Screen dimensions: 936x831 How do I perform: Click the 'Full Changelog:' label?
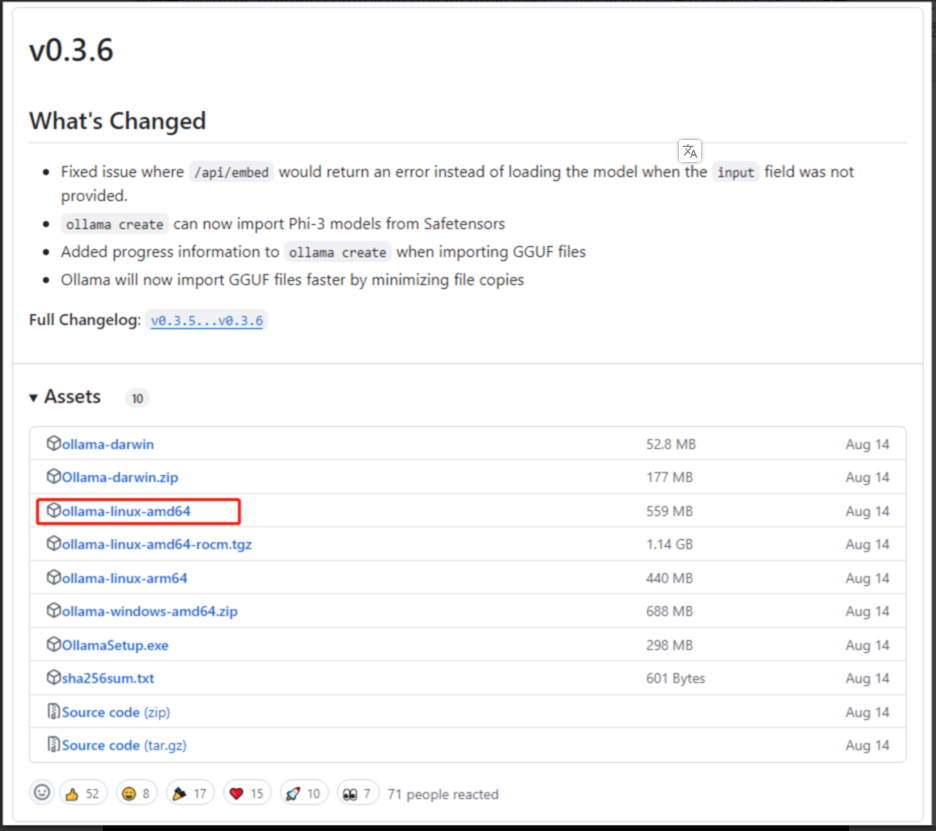coord(85,320)
